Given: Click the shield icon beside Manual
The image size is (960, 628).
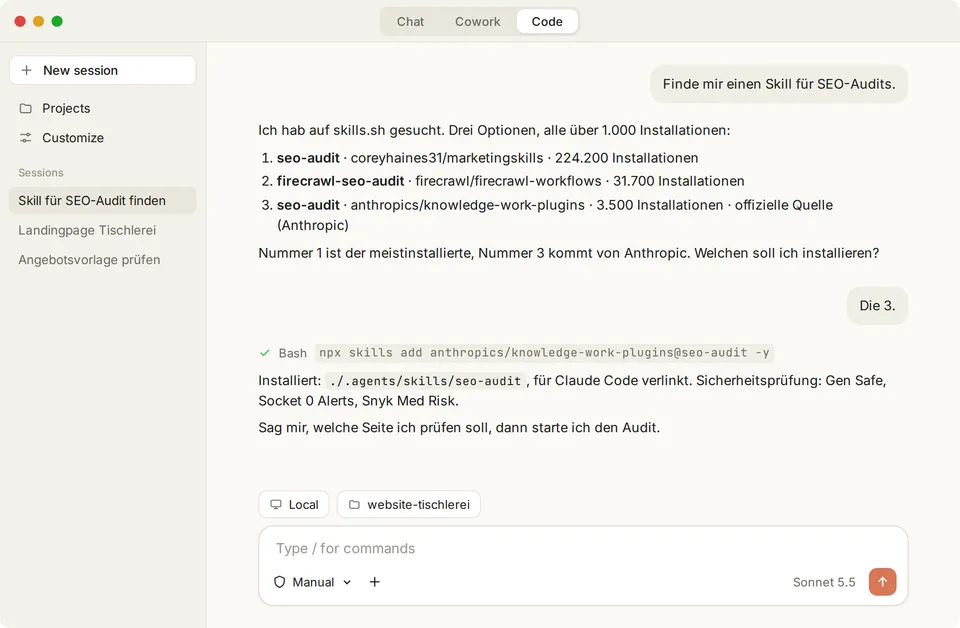Looking at the screenshot, I should pos(279,582).
